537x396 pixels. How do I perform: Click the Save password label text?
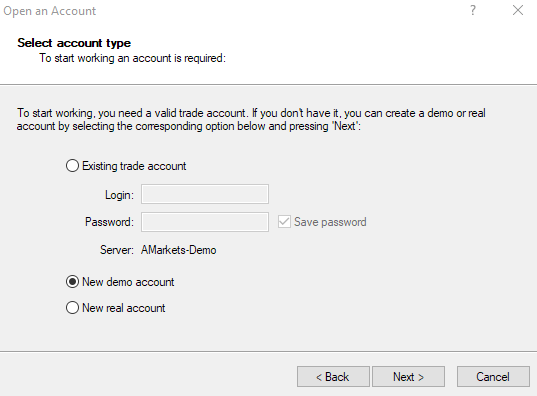pyautogui.click(x=330, y=222)
